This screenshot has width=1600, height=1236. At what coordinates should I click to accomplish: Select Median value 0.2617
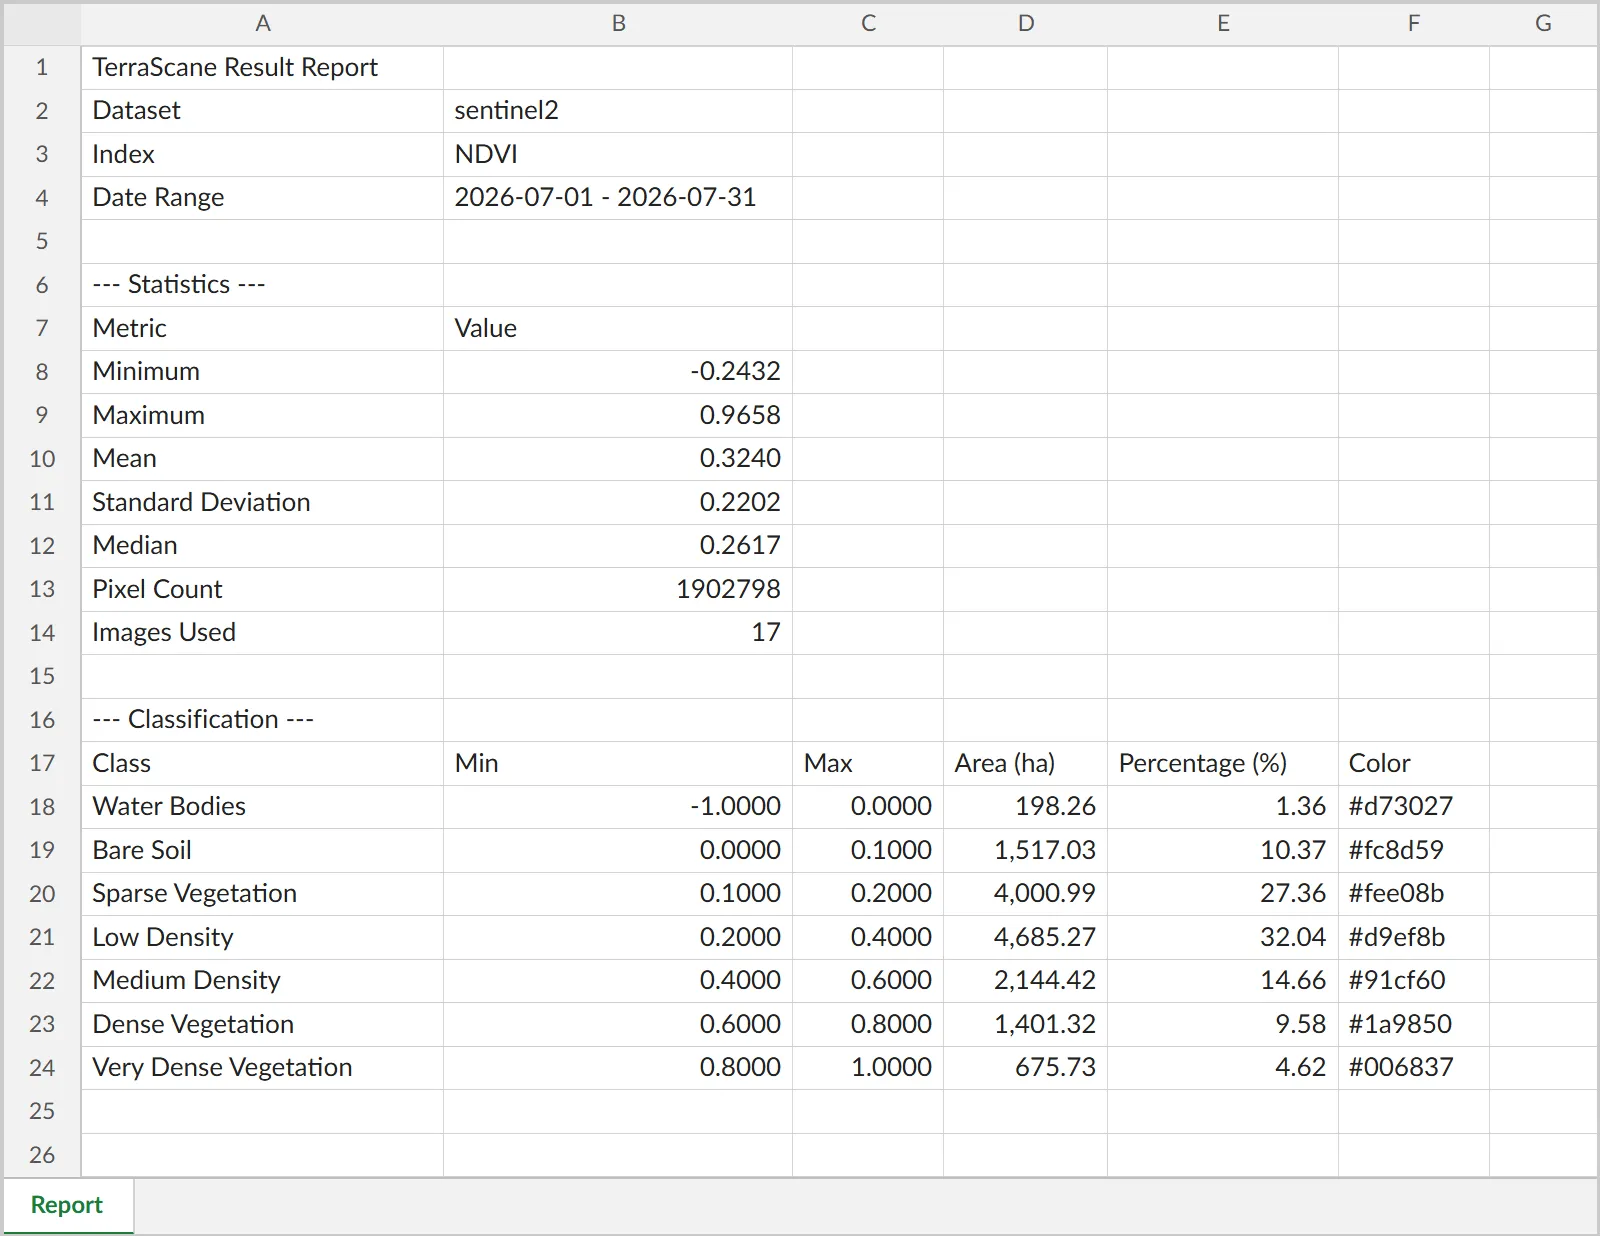point(618,546)
